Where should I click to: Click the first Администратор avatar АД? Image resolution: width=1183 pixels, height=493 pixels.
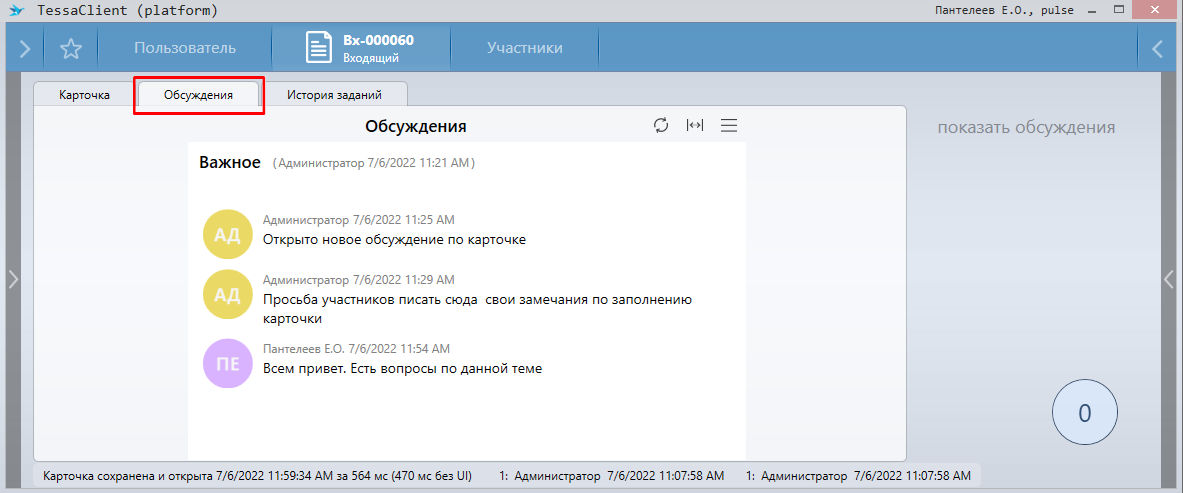228,235
